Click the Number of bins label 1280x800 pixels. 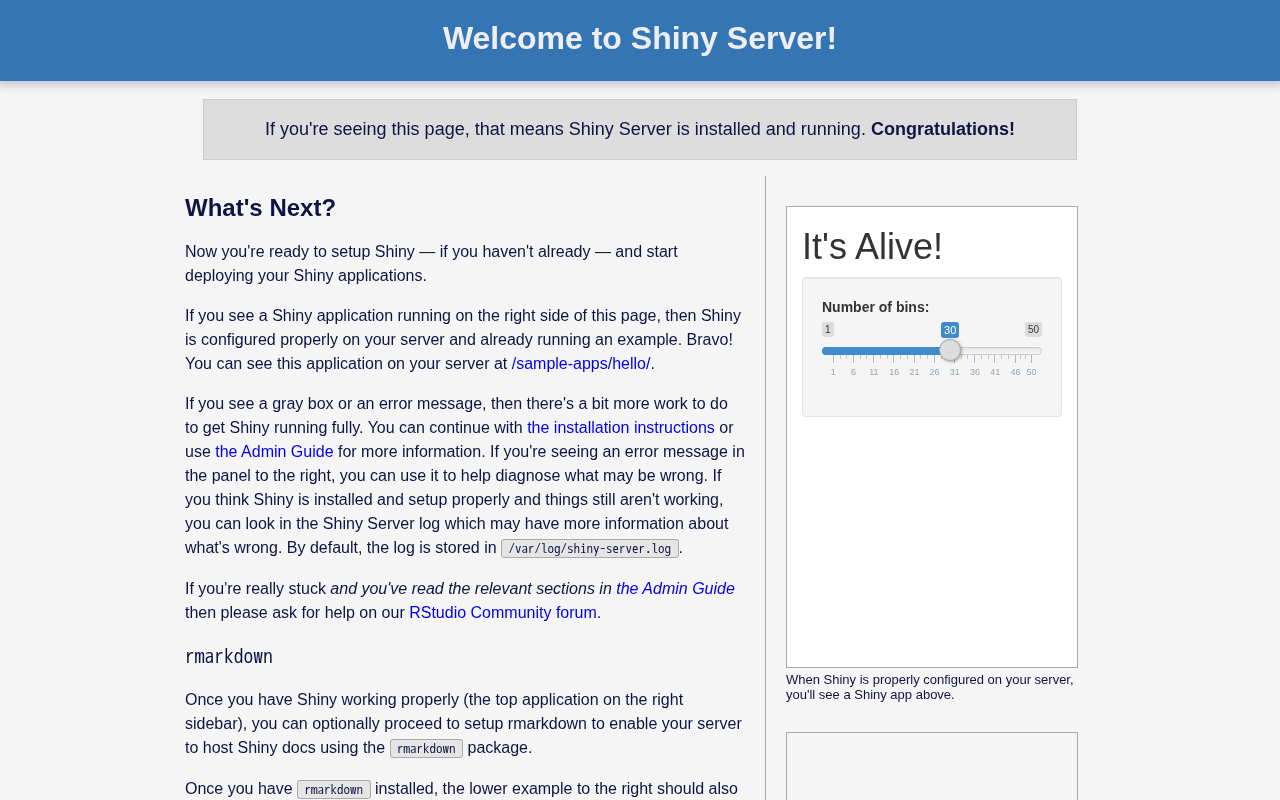[876, 307]
